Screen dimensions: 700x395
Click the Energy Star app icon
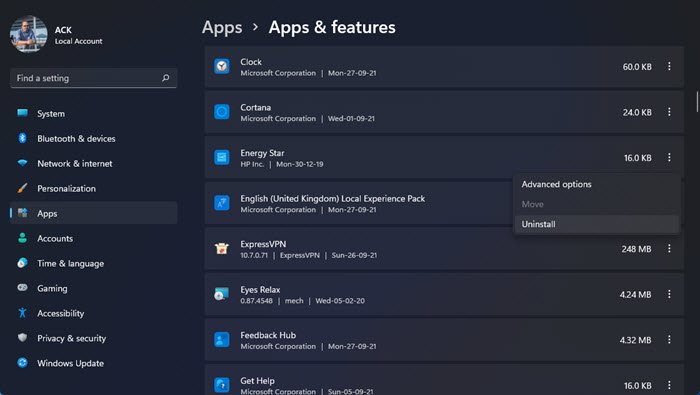(x=222, y=157)
